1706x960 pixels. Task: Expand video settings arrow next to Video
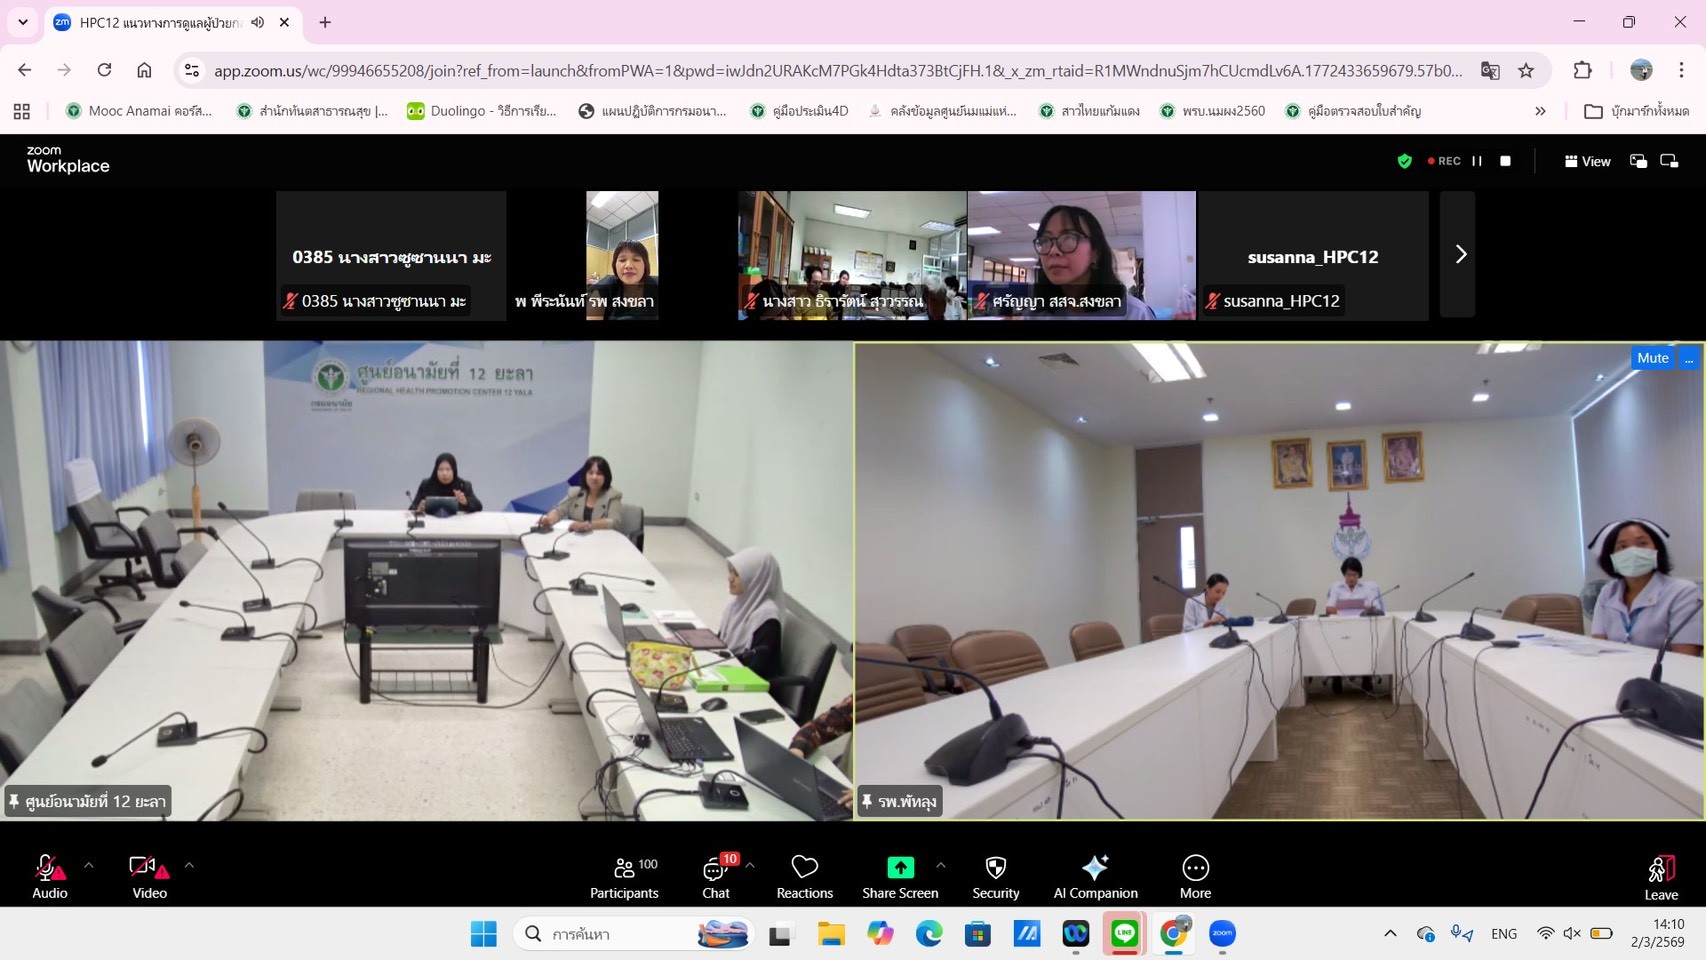point(189,865)
